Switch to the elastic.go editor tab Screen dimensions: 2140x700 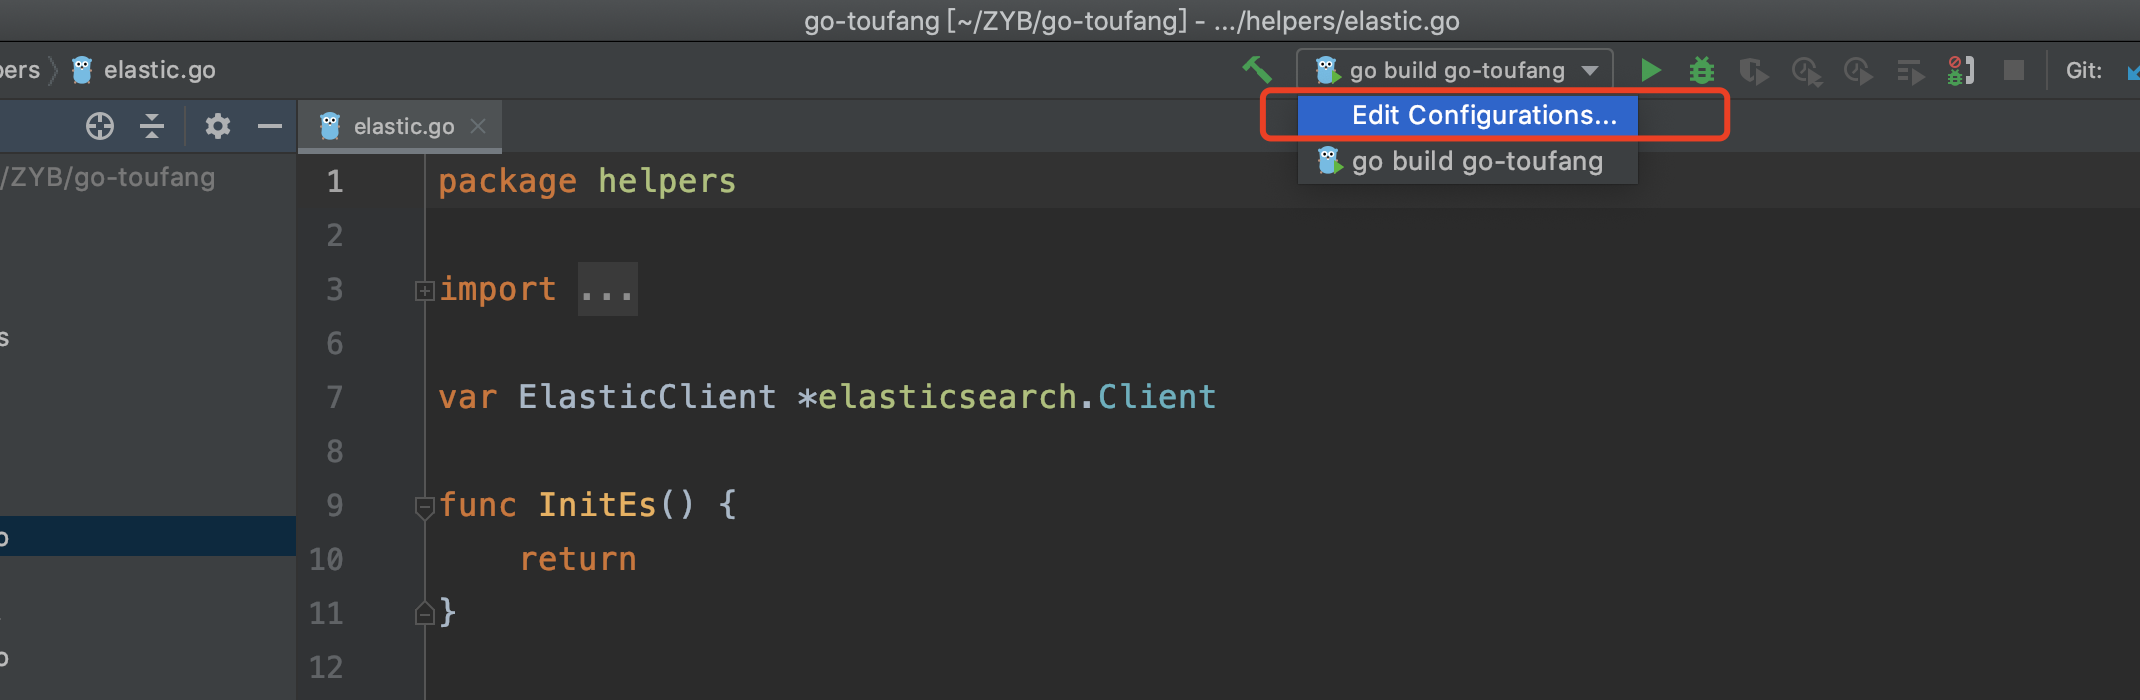point(402,127)
